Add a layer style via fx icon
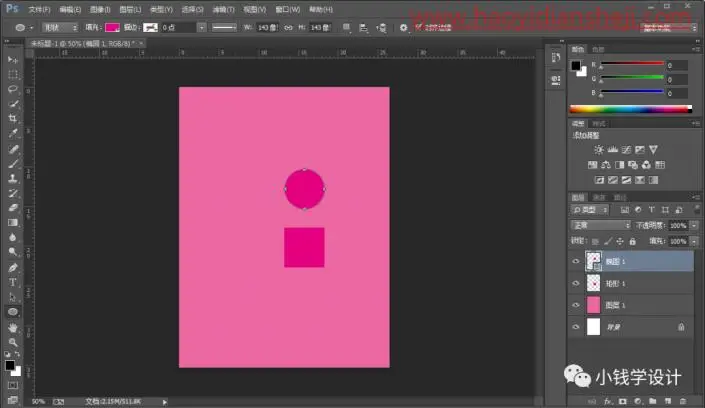 607,401
